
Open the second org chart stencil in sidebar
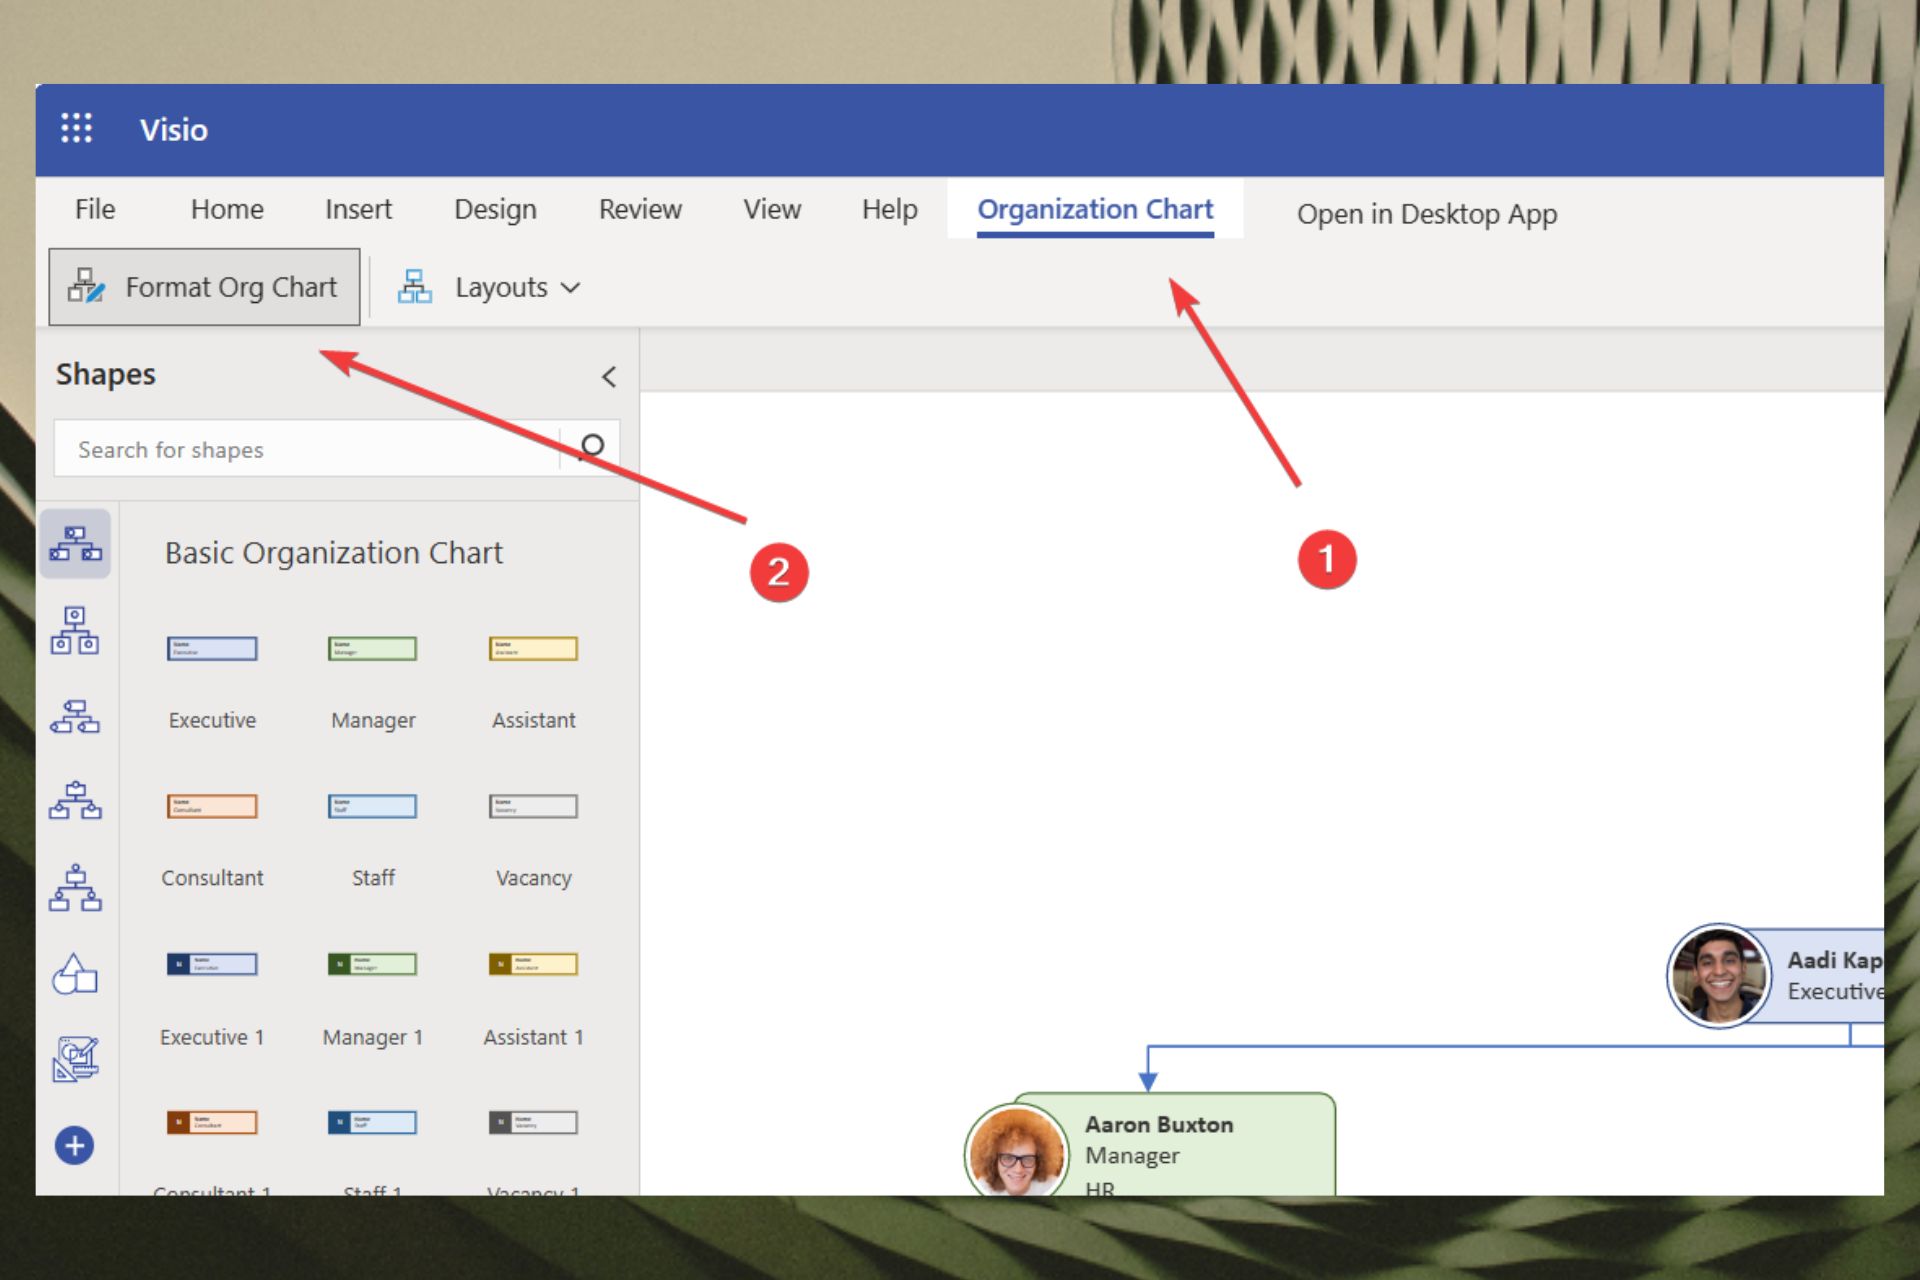pyautogui.click(x=76, y=630)
